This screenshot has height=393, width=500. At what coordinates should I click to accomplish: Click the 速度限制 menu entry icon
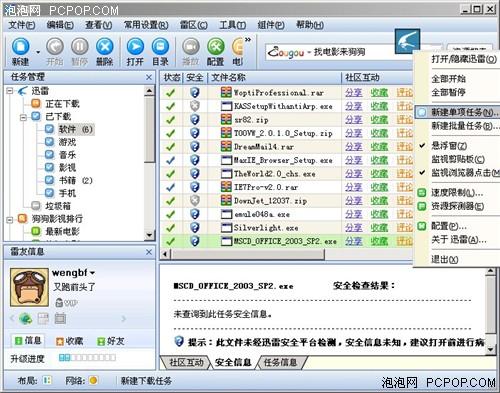422,193
